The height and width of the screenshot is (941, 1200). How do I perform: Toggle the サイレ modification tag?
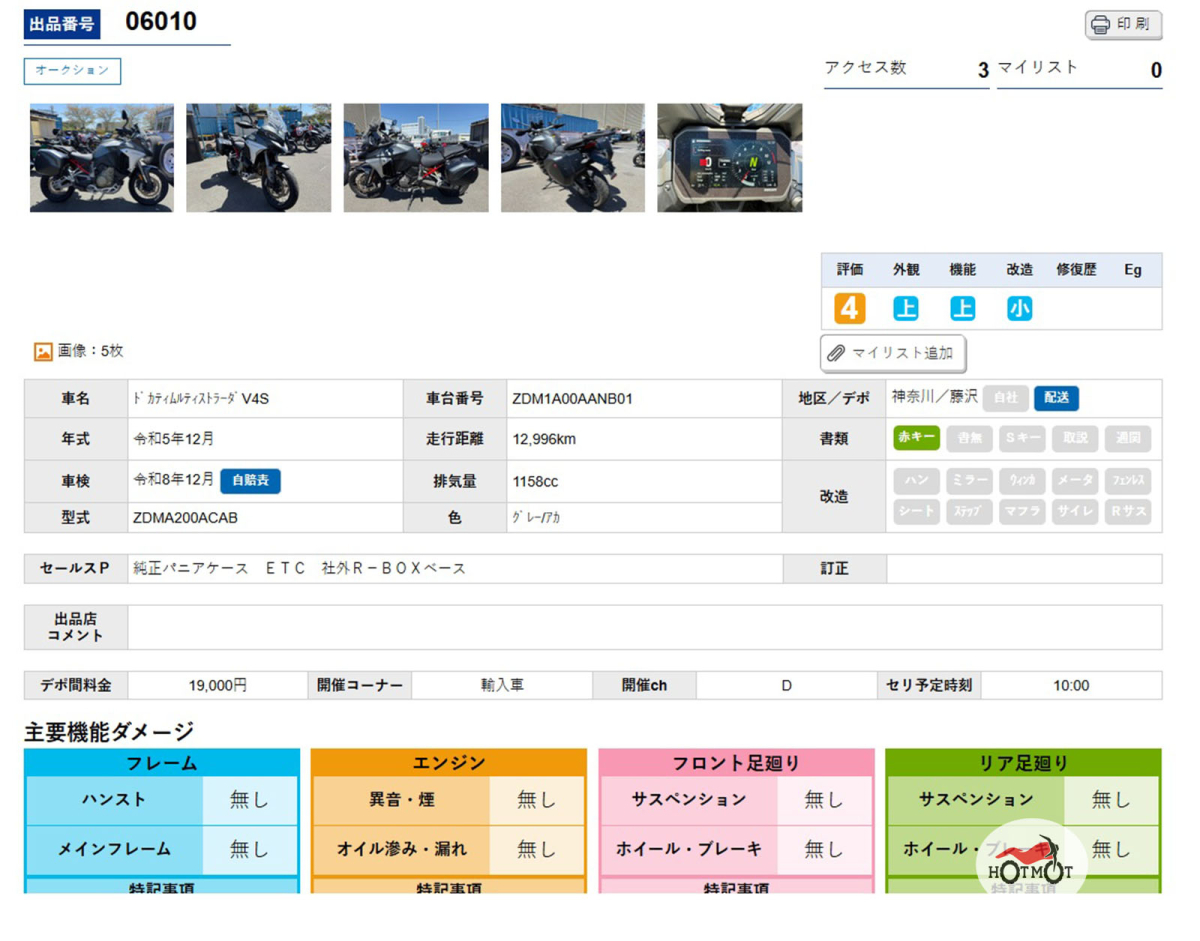(1075, 512)
